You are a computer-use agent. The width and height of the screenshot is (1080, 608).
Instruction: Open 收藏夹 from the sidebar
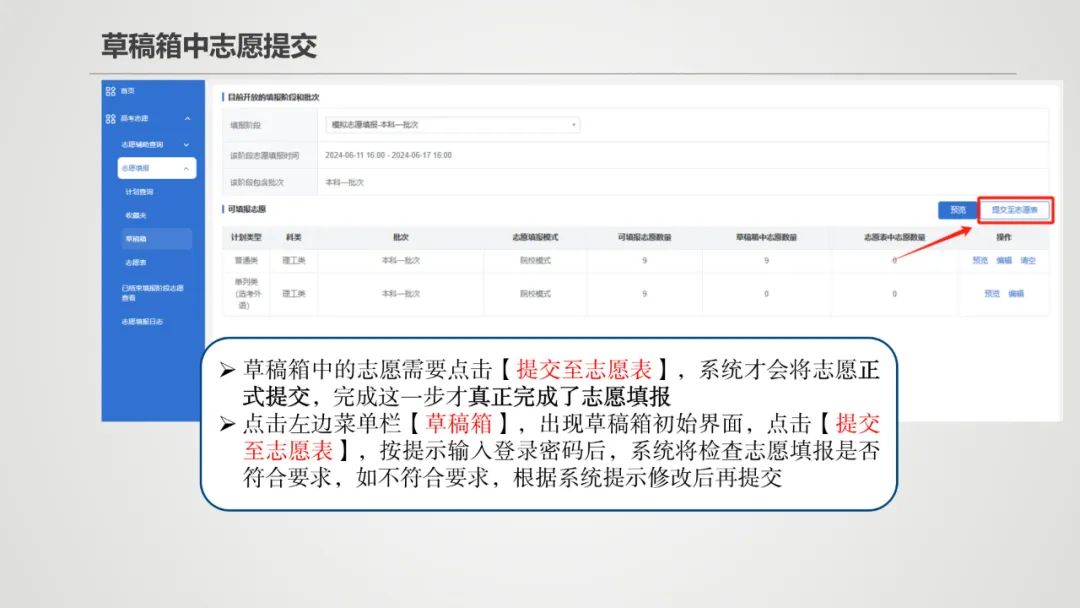(137, 213)
